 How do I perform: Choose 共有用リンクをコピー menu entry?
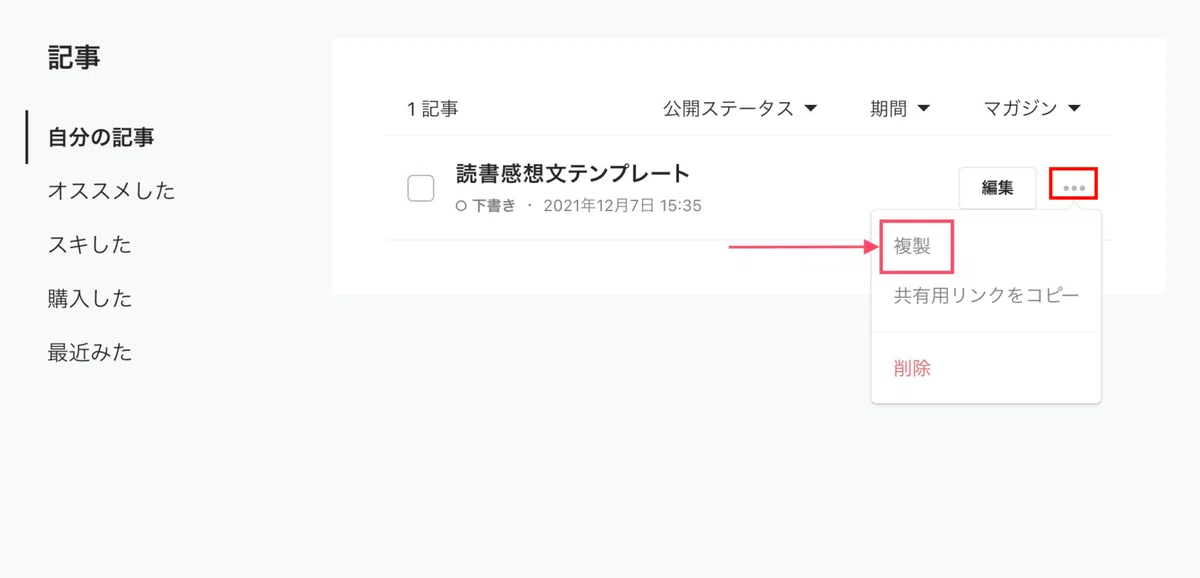pos(986,296)
